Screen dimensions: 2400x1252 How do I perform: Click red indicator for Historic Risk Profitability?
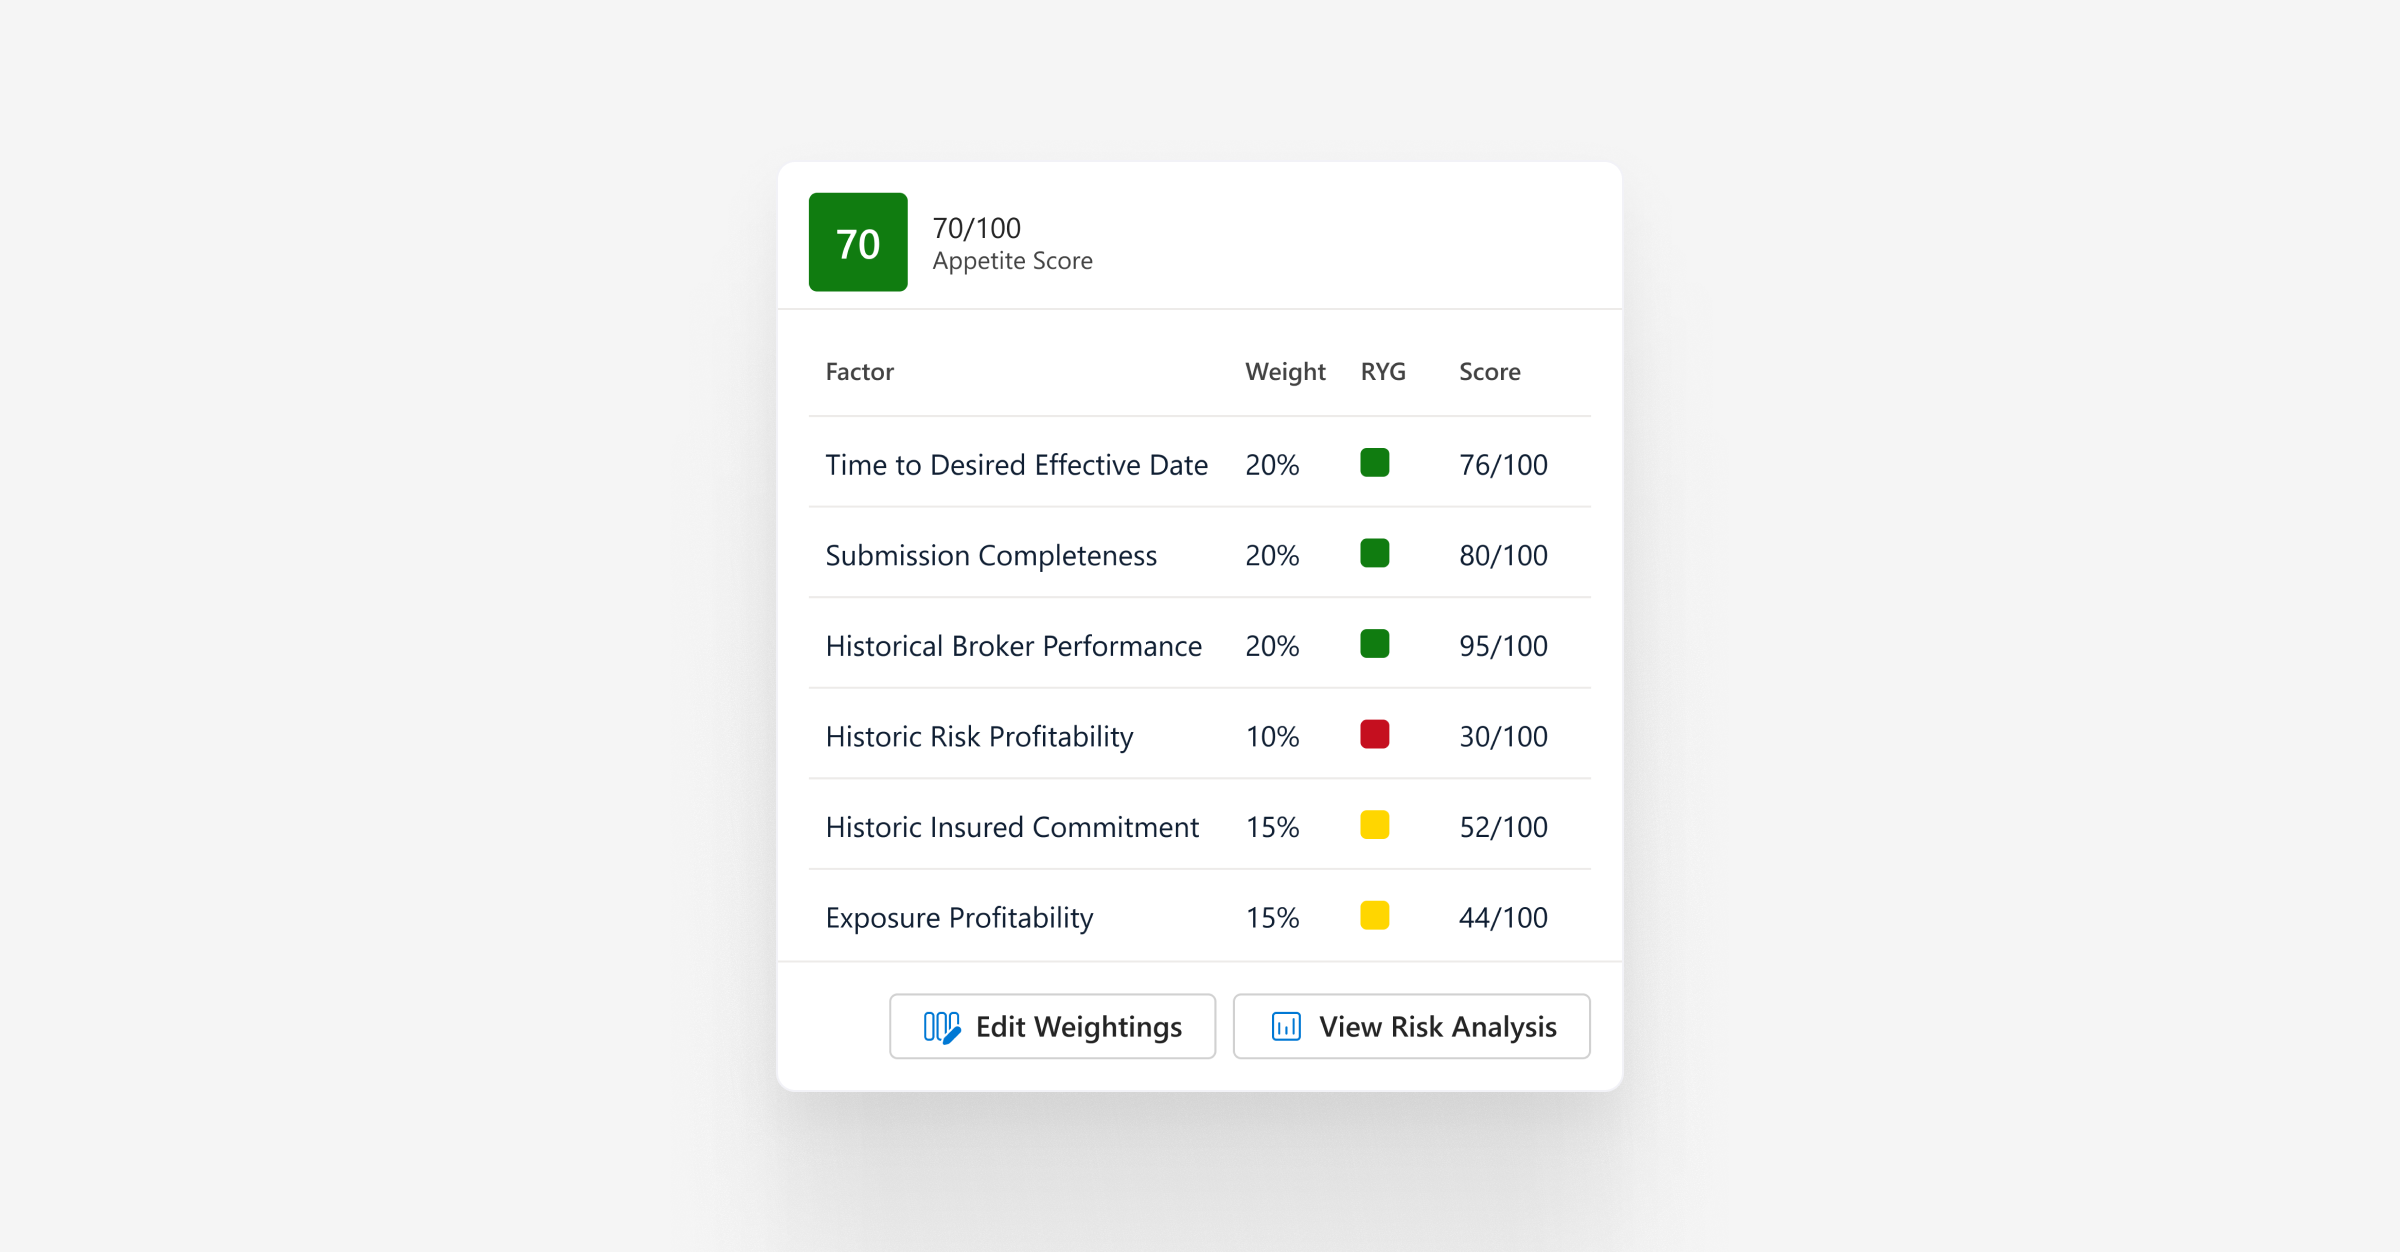click(1374, 735)
